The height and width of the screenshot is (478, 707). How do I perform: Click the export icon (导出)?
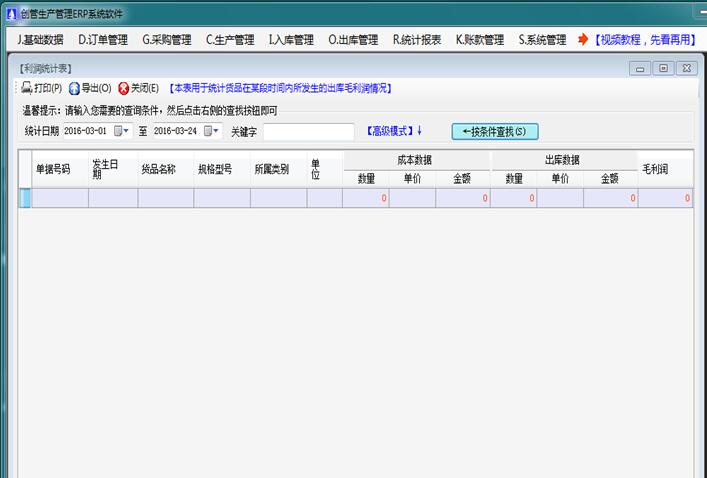pos(74,88)
